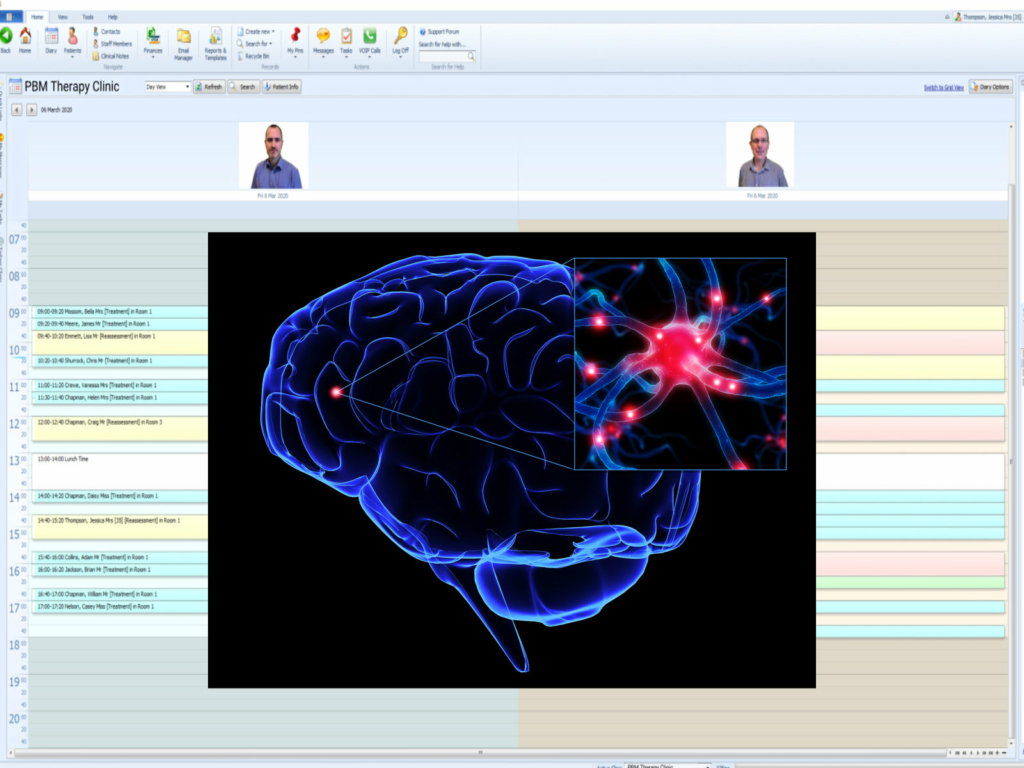Image resolution: width=1024 pixels, height=768 pixels.
Task: Open Contacts from the Navigate group
Action: pos(110,31)
